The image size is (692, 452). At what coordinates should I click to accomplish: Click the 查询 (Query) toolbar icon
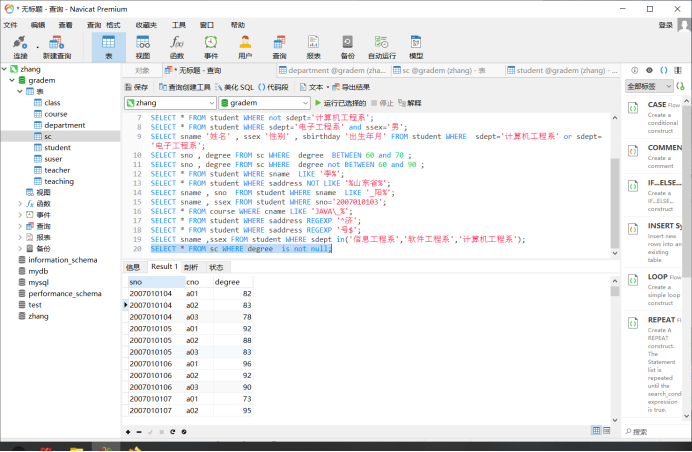pos(279,48)
